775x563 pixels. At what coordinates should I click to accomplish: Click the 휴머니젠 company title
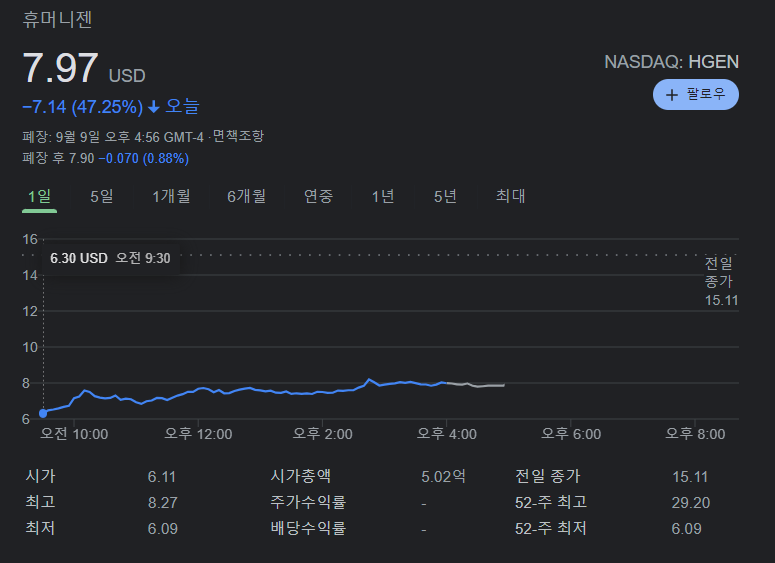[x=57, y=20]
